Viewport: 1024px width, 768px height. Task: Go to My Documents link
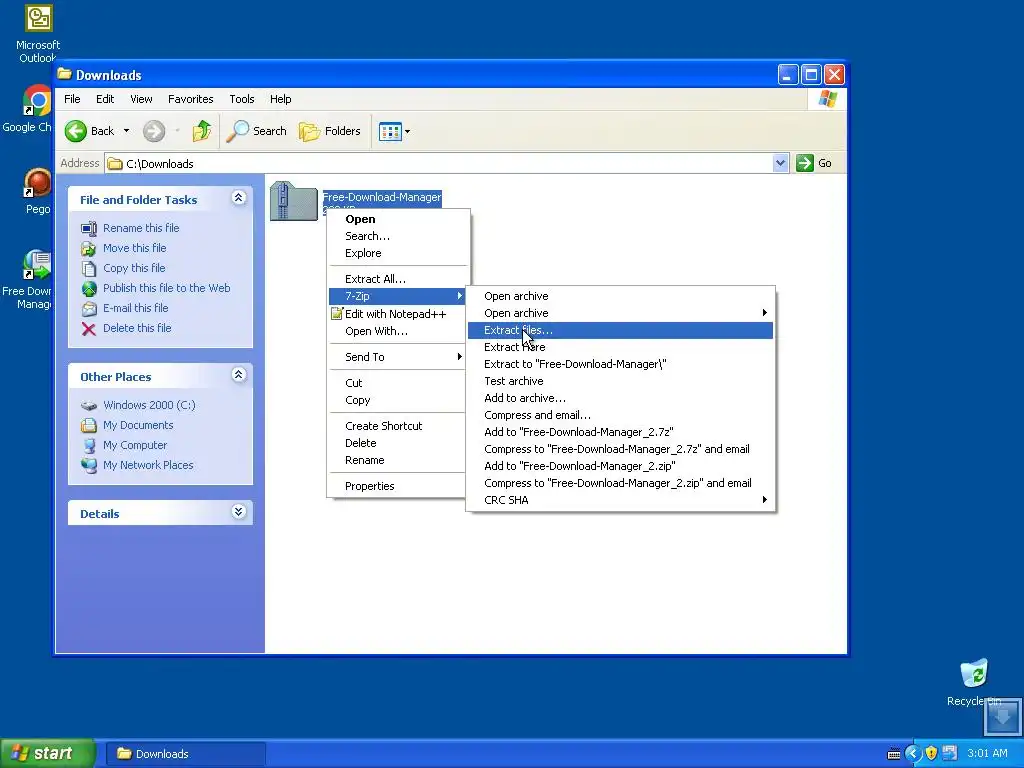pos(138,425)
